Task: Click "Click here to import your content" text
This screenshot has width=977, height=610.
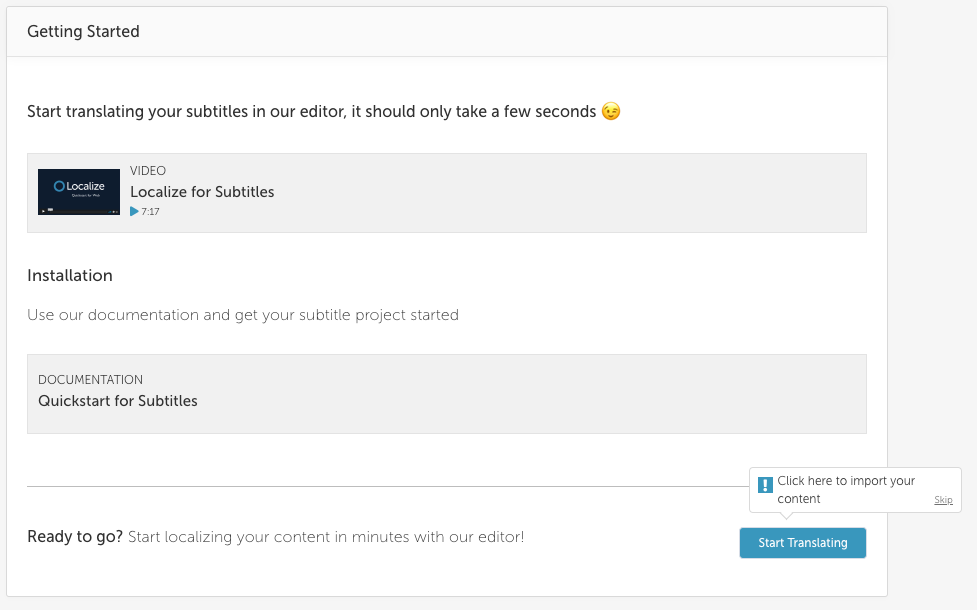Action: tap(846, 490)
